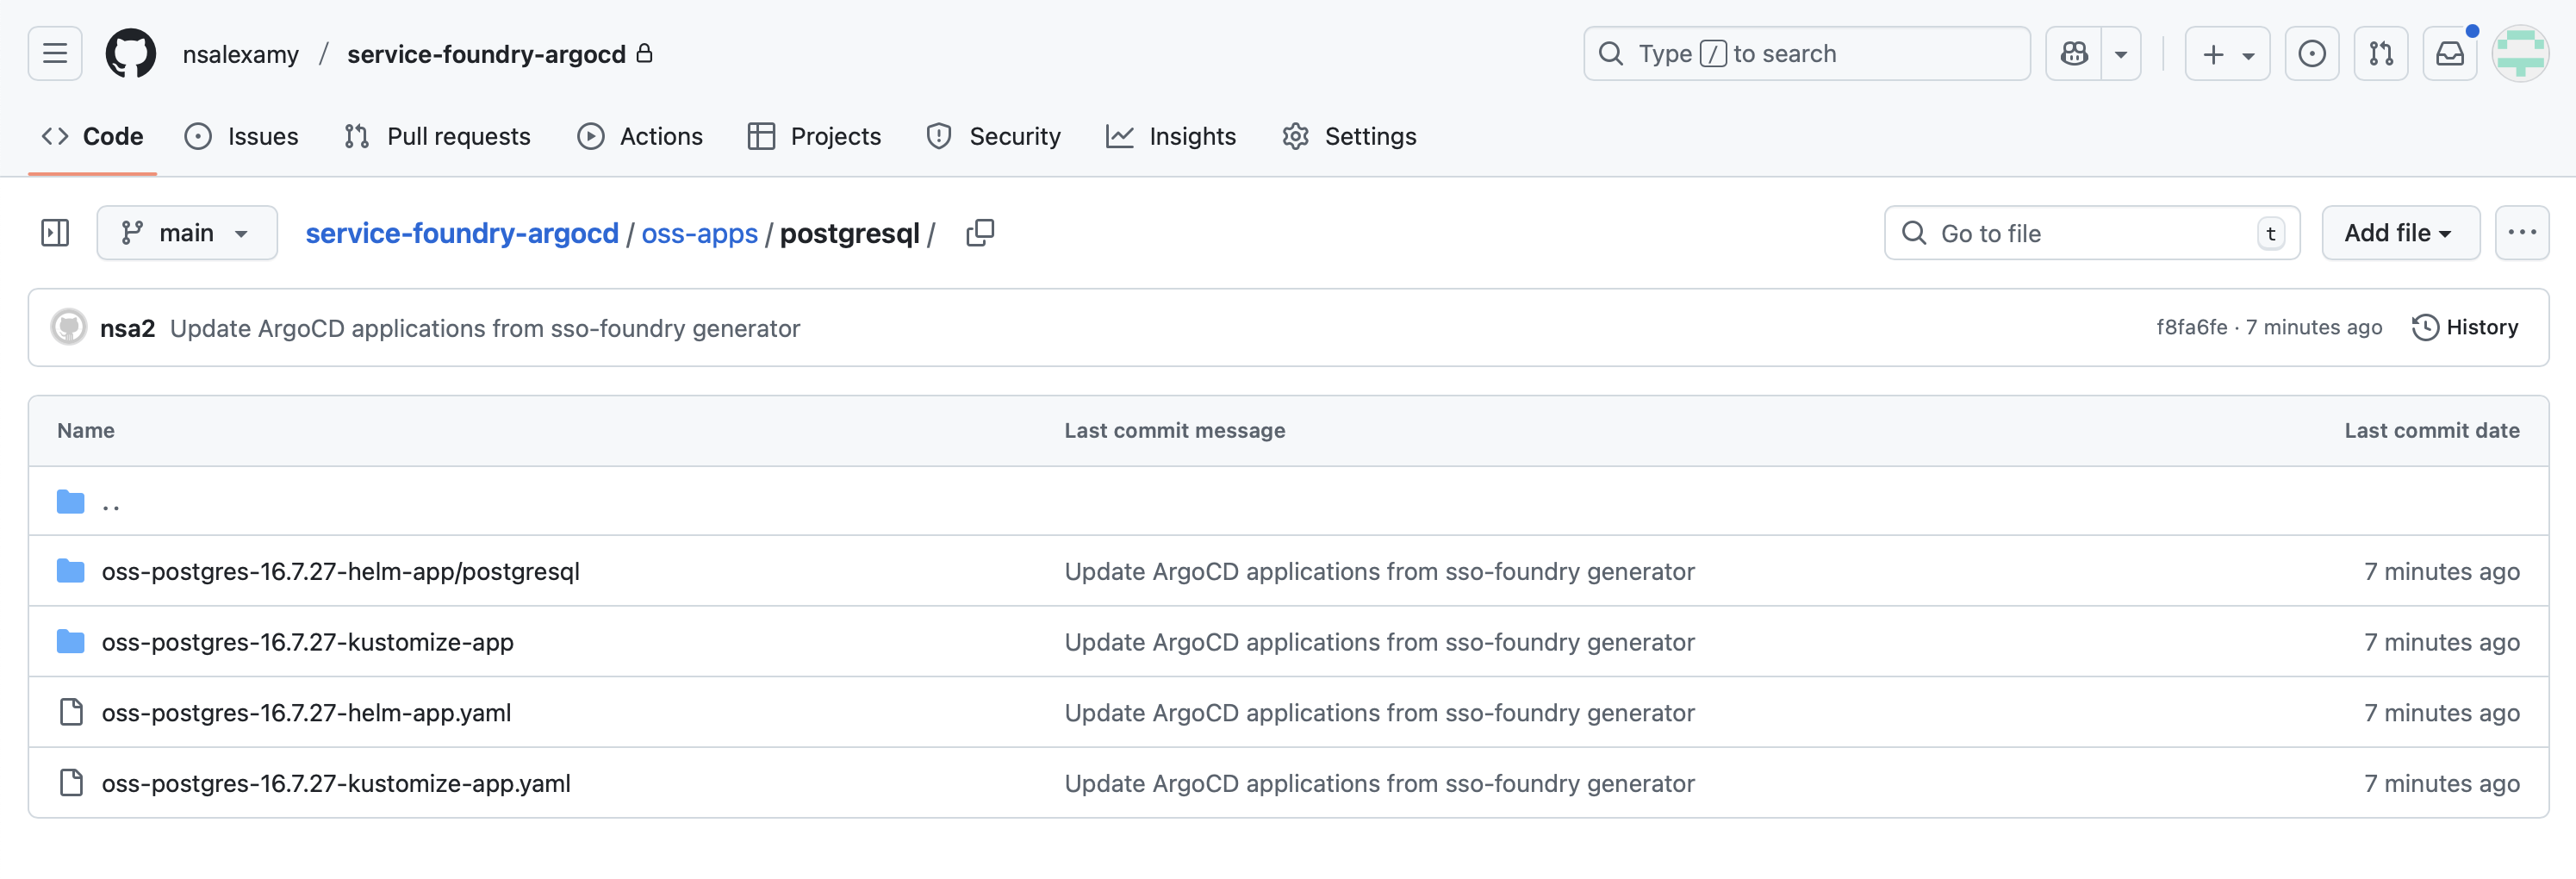Click the Go to file search box

point(2092,233)
